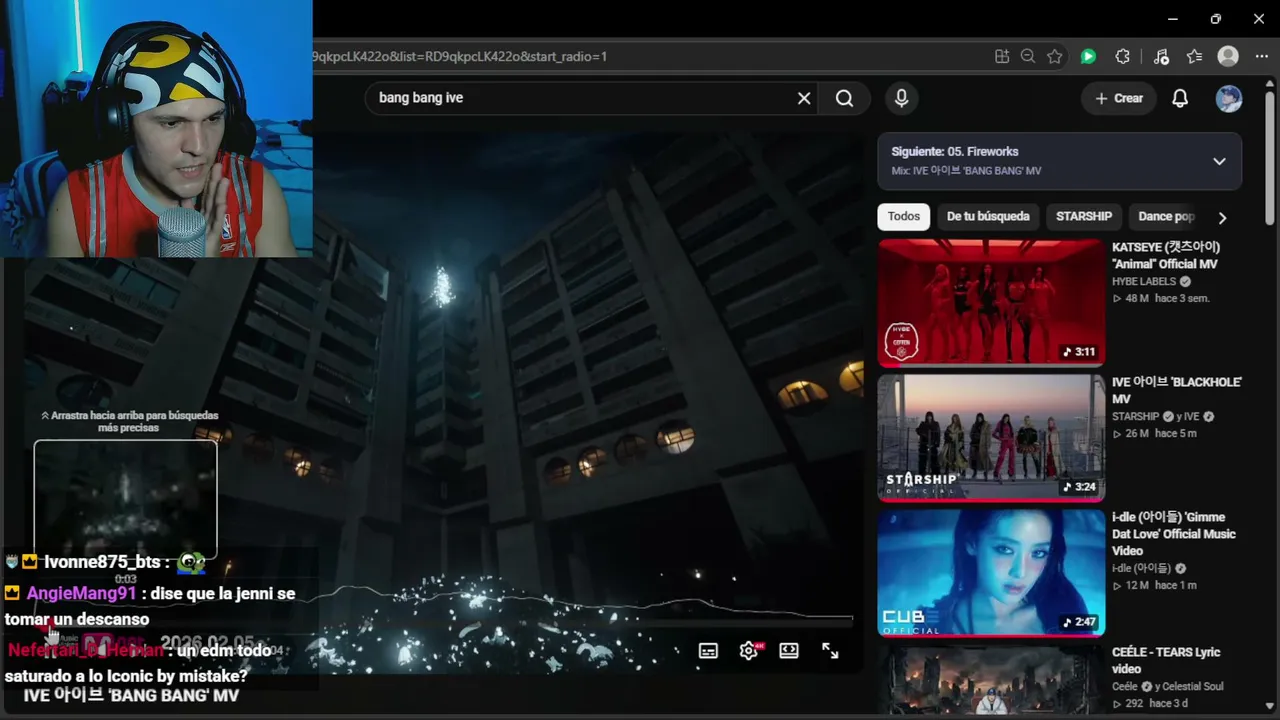Screen dimensions: 1280x720
Task: Click the 'CEÉLE - TEARS Lyric video' title
Action: tap(1166, 660)
